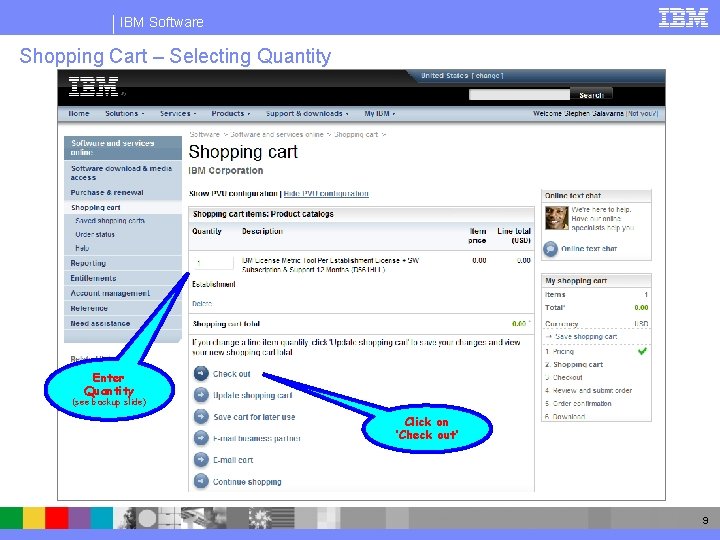Click the Quantity column header

207,231
